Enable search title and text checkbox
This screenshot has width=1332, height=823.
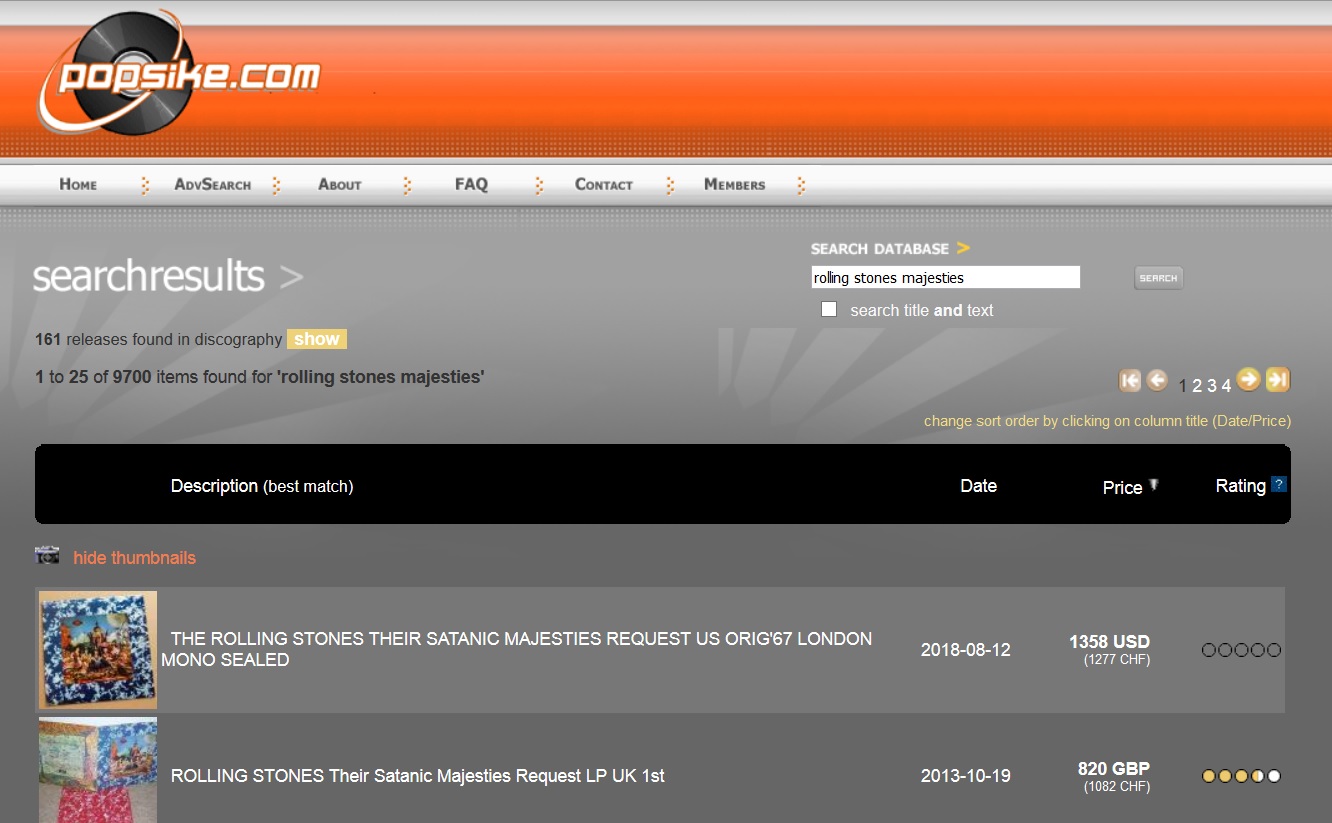[829, 309]
